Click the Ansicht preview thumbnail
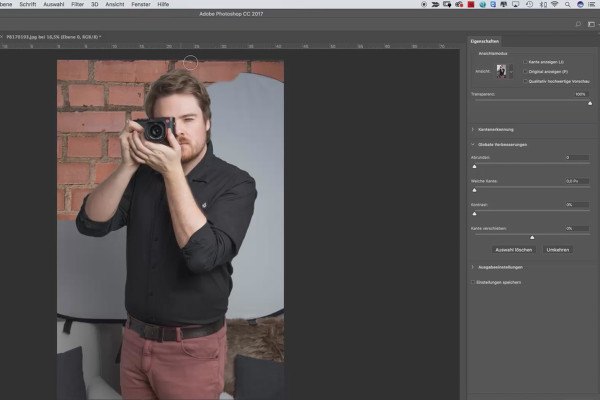 [x=501, y=71]
